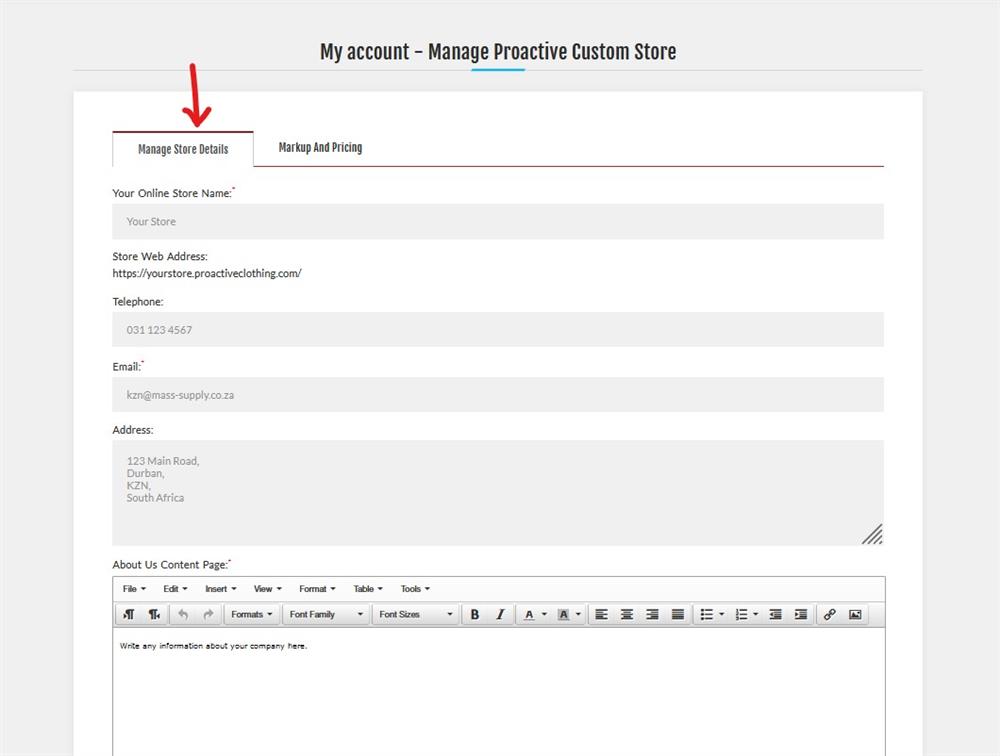Viewport: 1000px width, 756px height.
Task: Click the Italic formatting icon
Action: (498, 614)
